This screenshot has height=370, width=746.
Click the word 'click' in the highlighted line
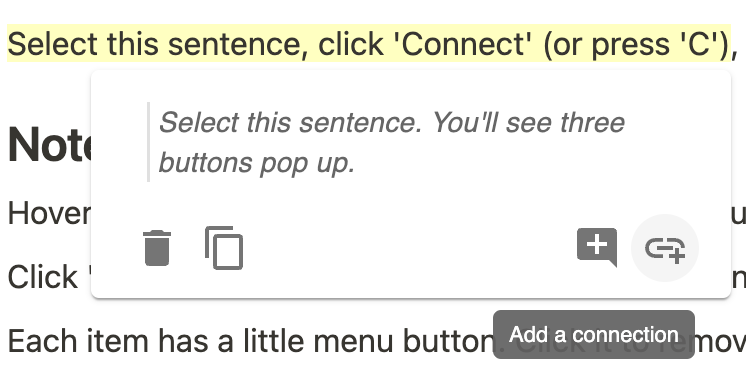[x=351, y=44]
